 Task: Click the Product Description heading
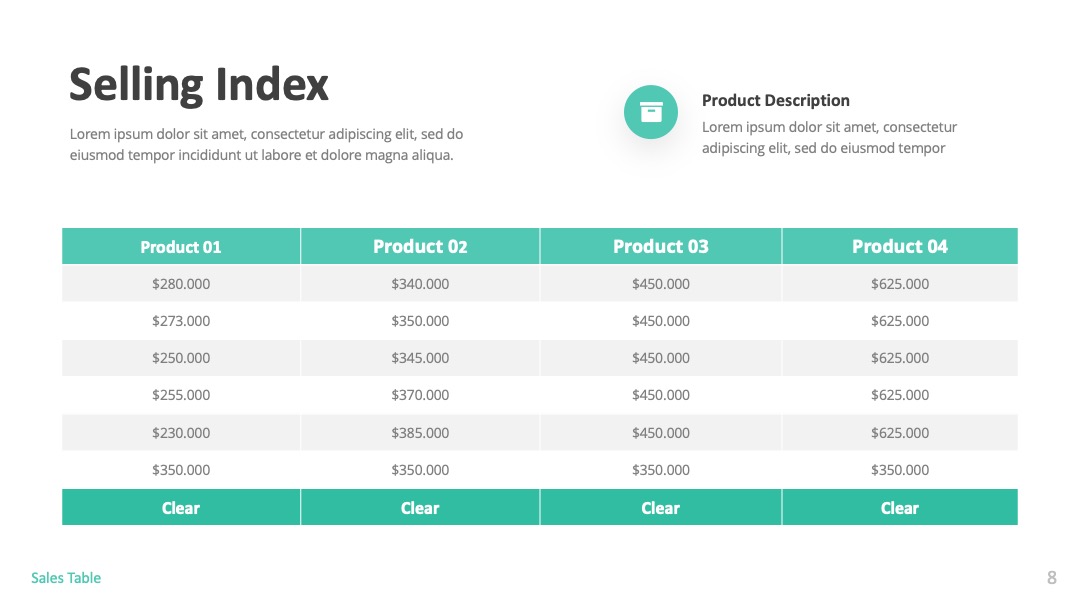pyautogui.click(x=776, y=101)
